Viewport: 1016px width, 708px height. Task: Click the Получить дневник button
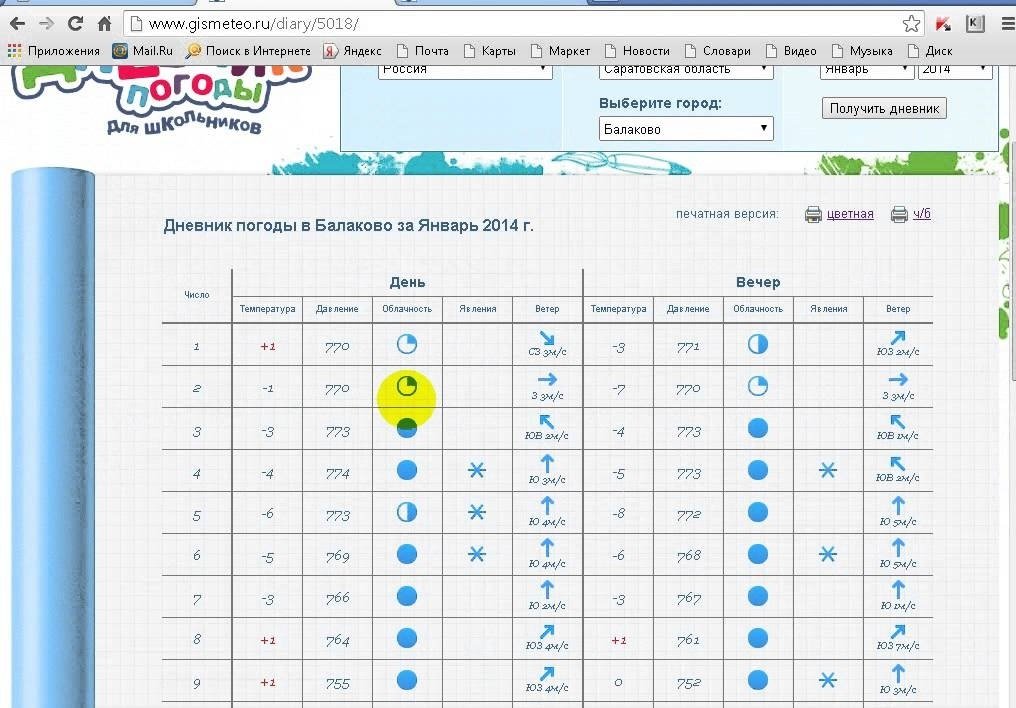[884, 108]
